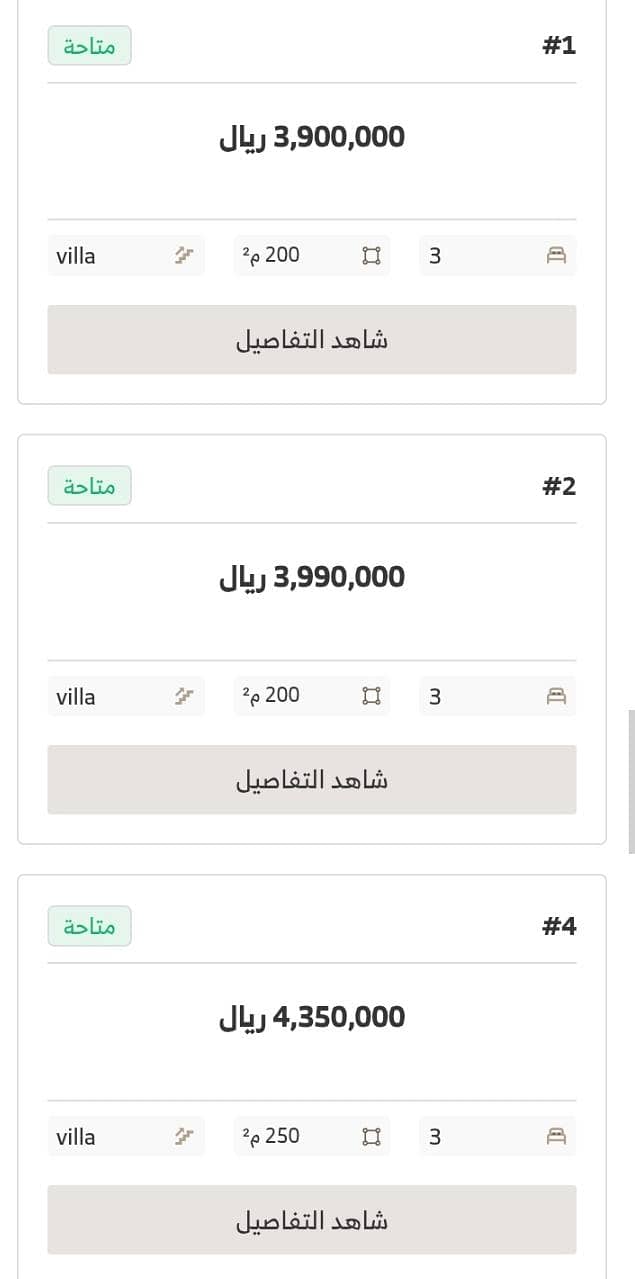The height and width of the screenshot is (1279, 635).
Task: Select the #1 unit number heading
Action: pyautogui.click(x=559, y=46)
